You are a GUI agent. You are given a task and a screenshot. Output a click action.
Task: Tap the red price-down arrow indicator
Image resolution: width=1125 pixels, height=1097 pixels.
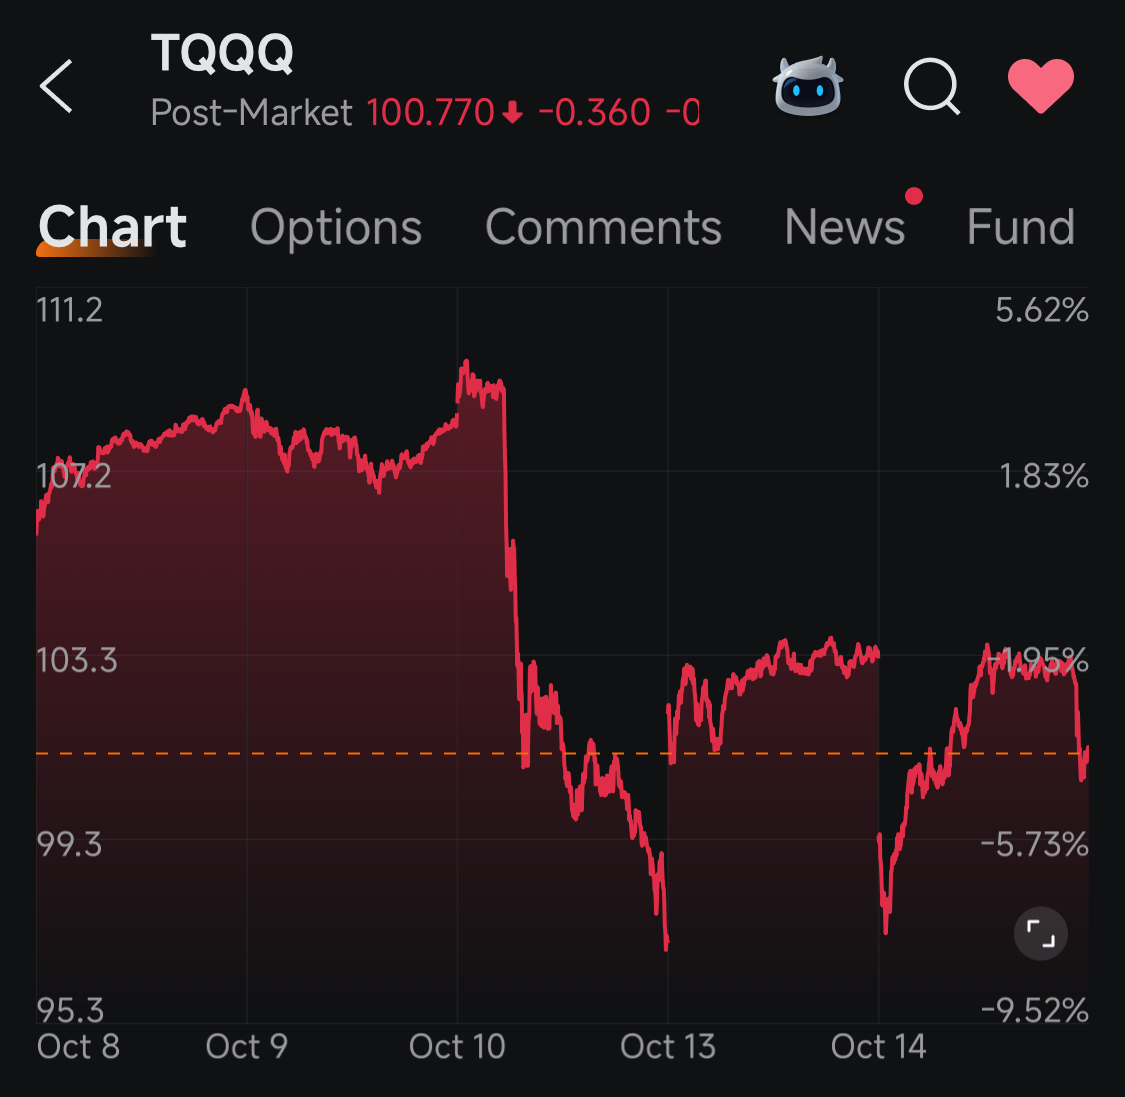511,113
